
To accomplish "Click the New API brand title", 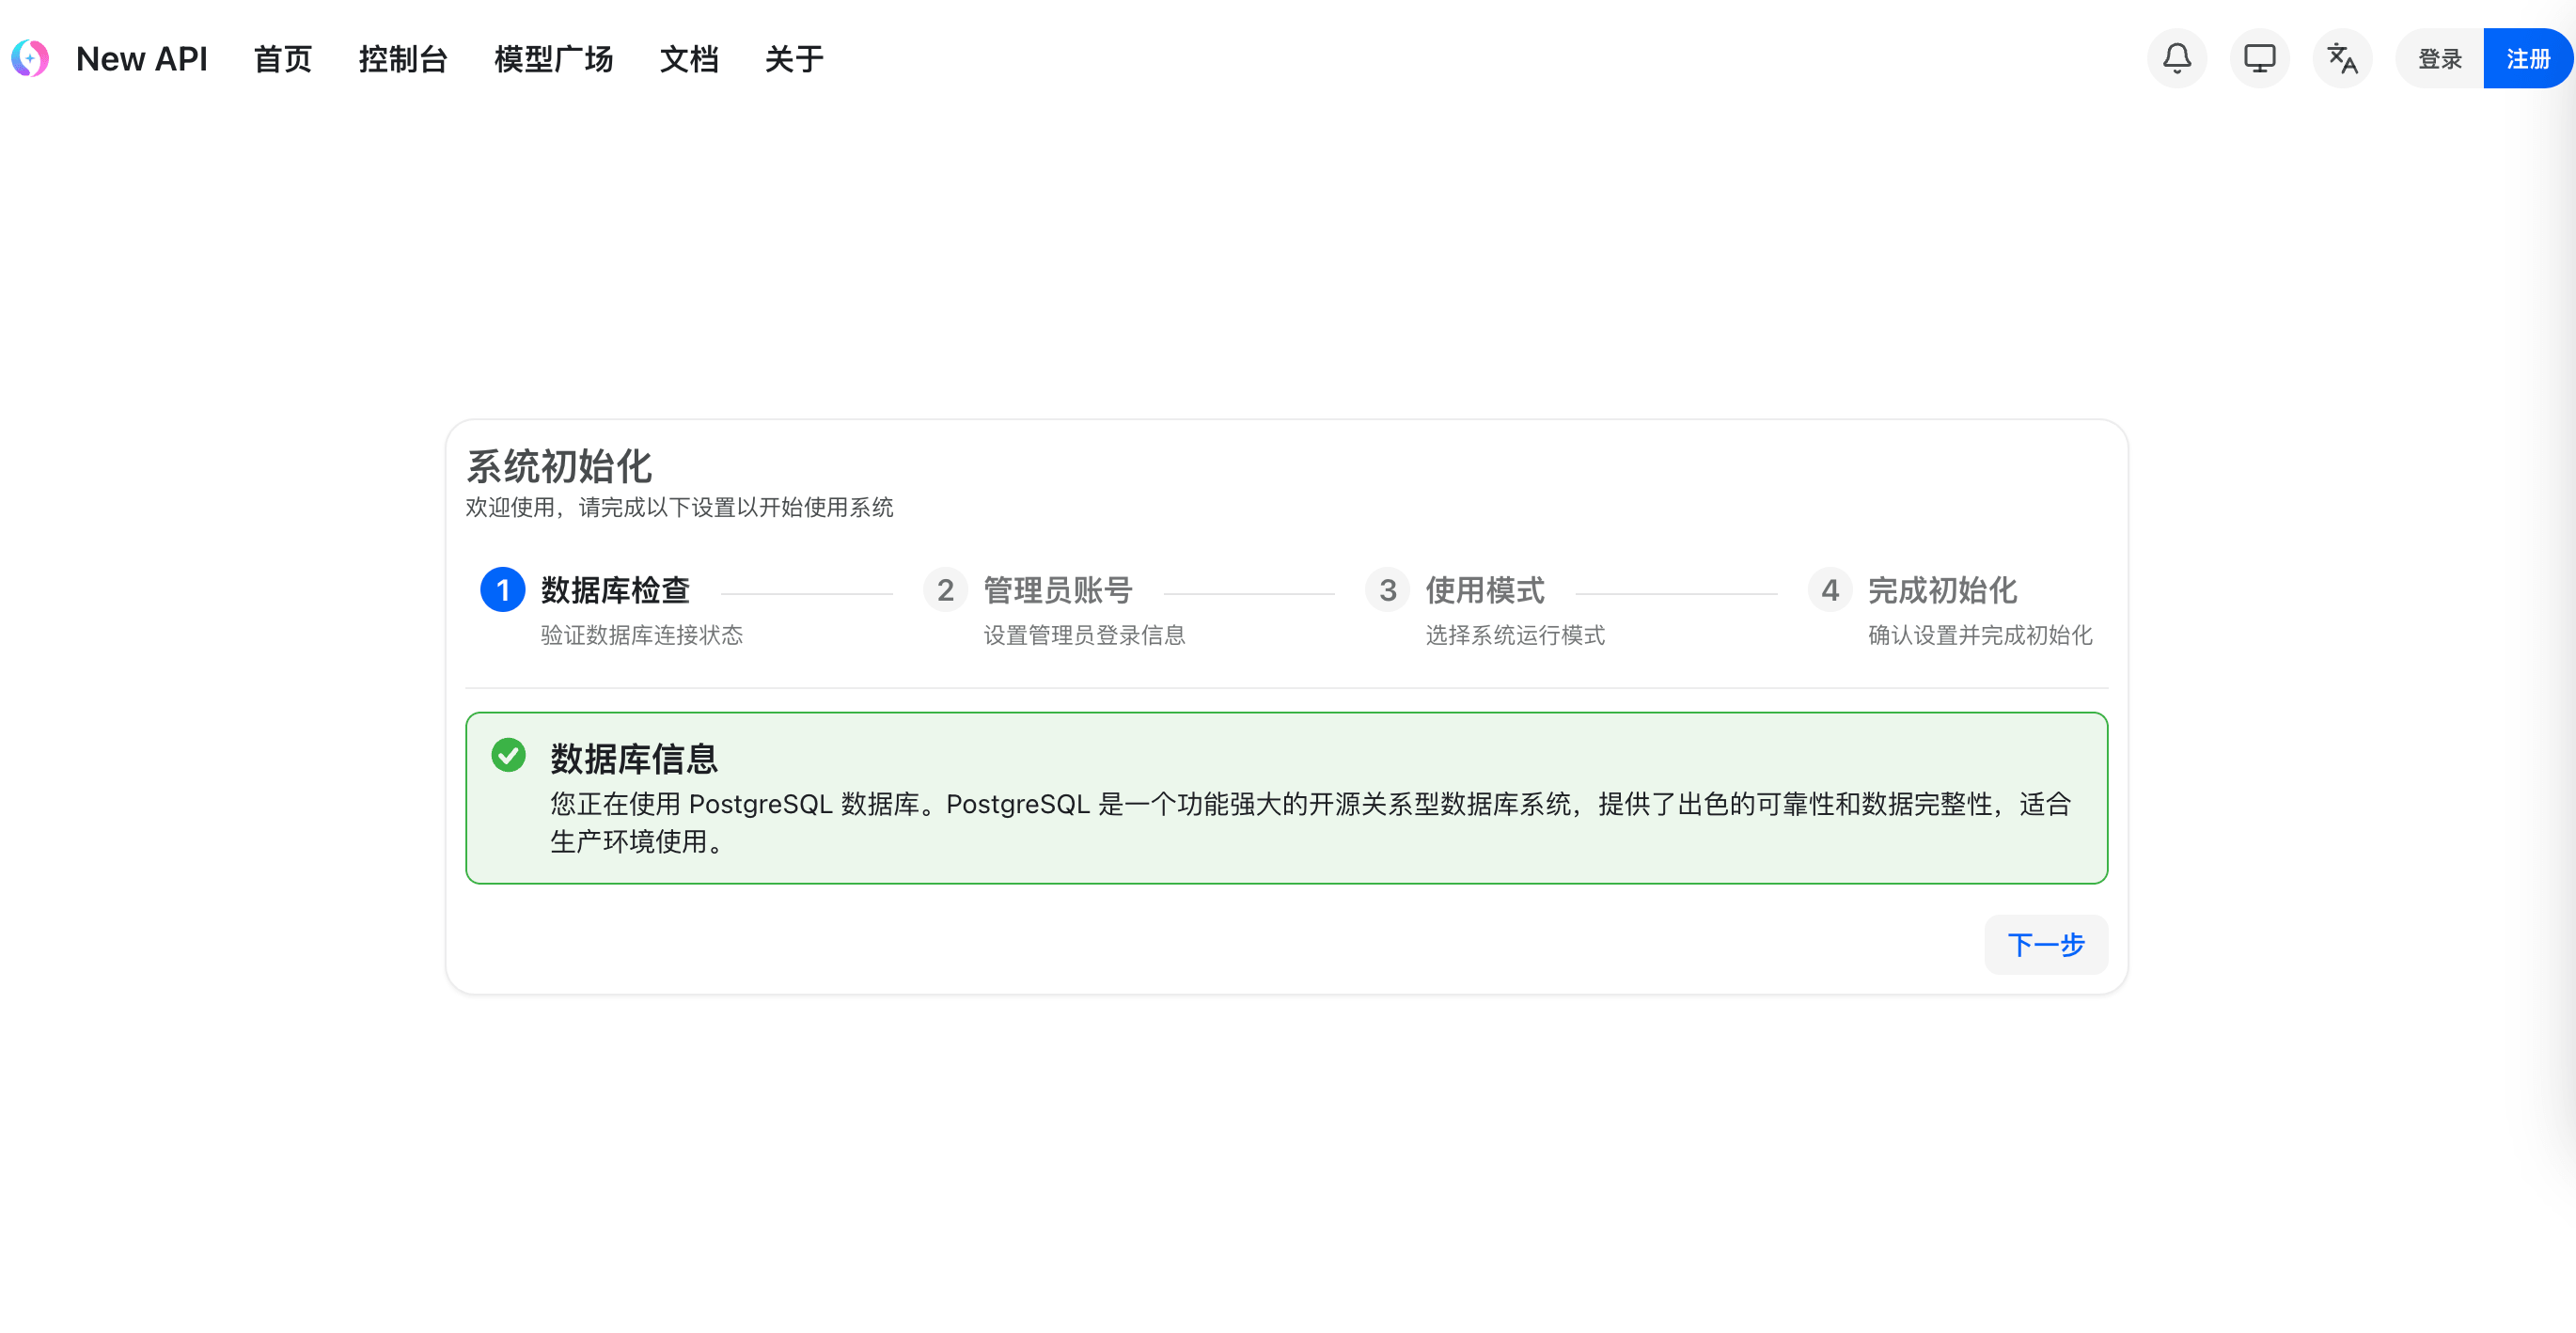I will click(x=142, y=59).
